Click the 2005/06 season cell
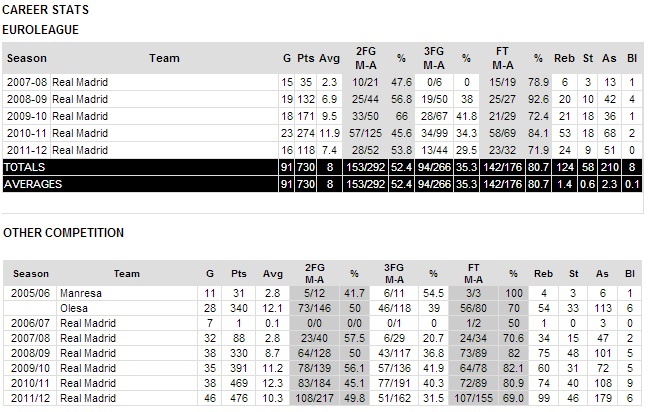The image size is (649, 412). click(x=25, y=292)
